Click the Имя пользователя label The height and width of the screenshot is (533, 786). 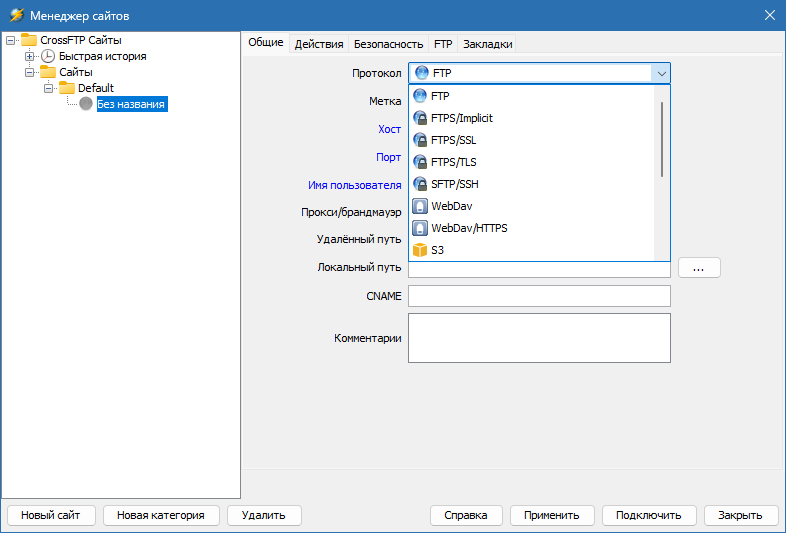click(354, 186)
